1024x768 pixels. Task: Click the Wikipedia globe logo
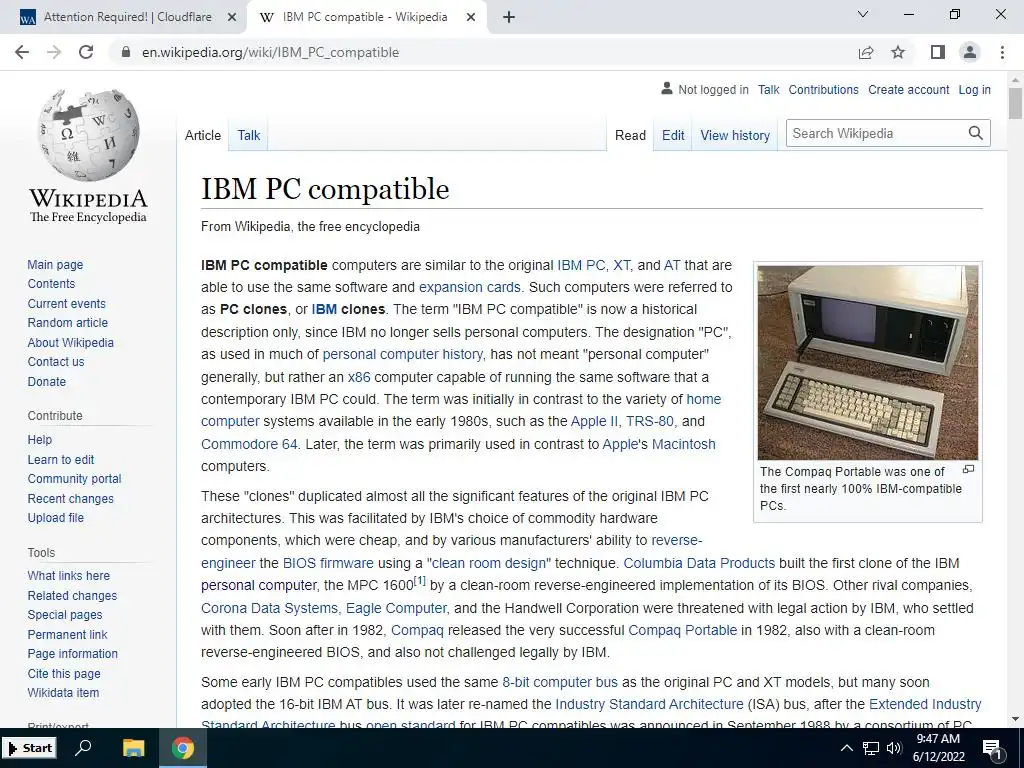[88, 135]
